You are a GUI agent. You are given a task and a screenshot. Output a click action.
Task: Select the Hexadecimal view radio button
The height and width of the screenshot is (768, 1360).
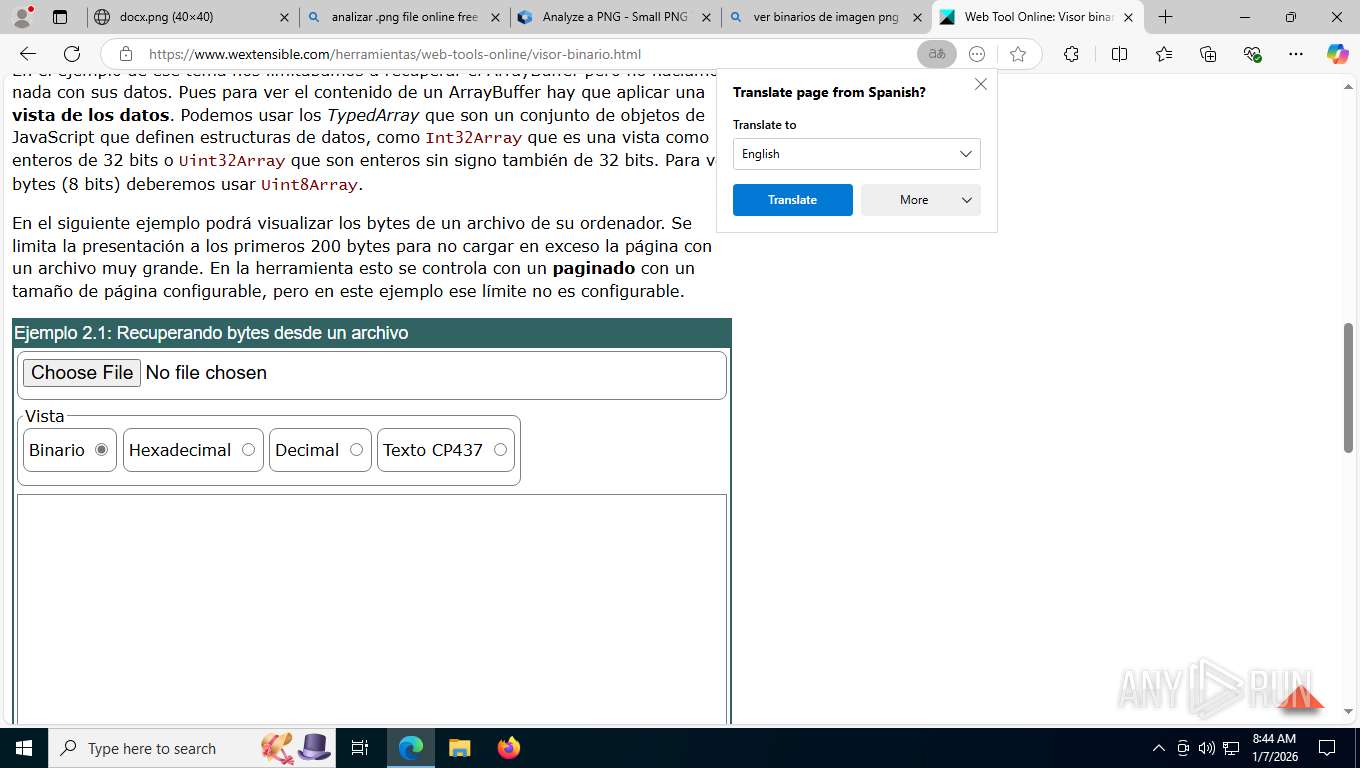coord(248,450)
